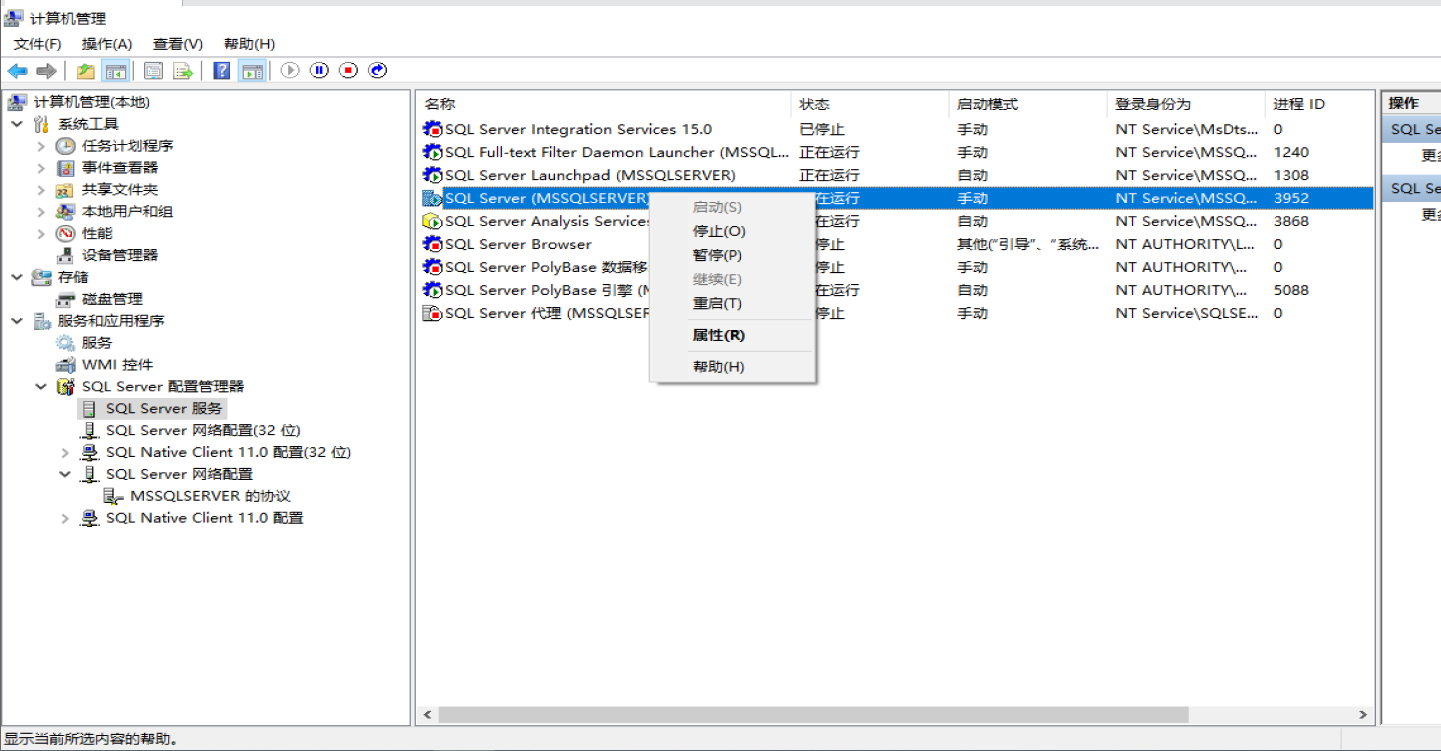Open the 操作(A) menu in the menu bar

[x=107, y=44]
